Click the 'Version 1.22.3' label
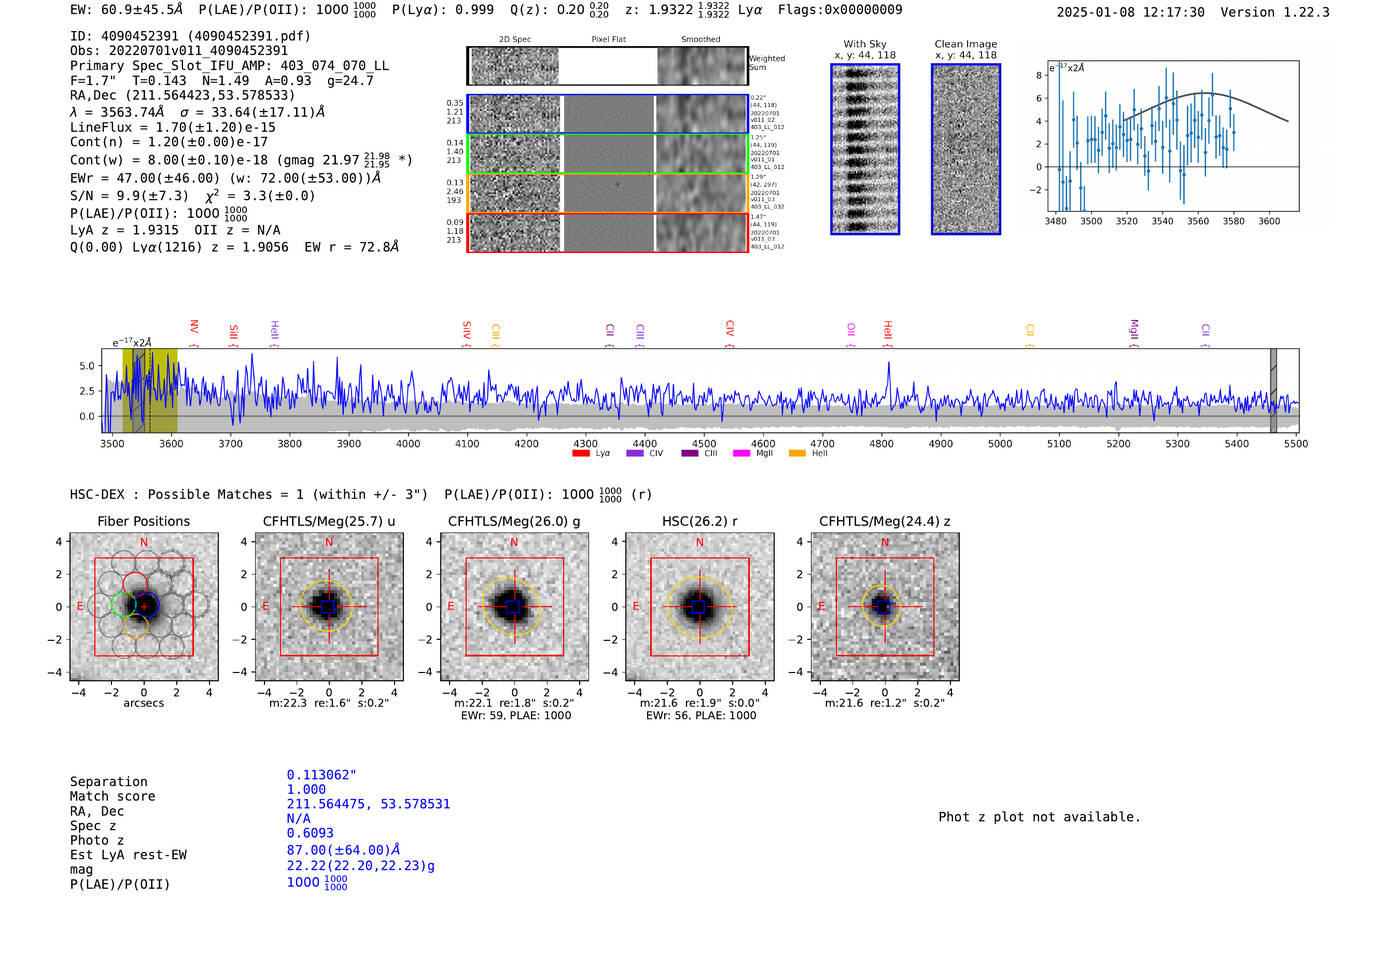This screenshot has height=953, width=1400. [x=1275, y=12]
